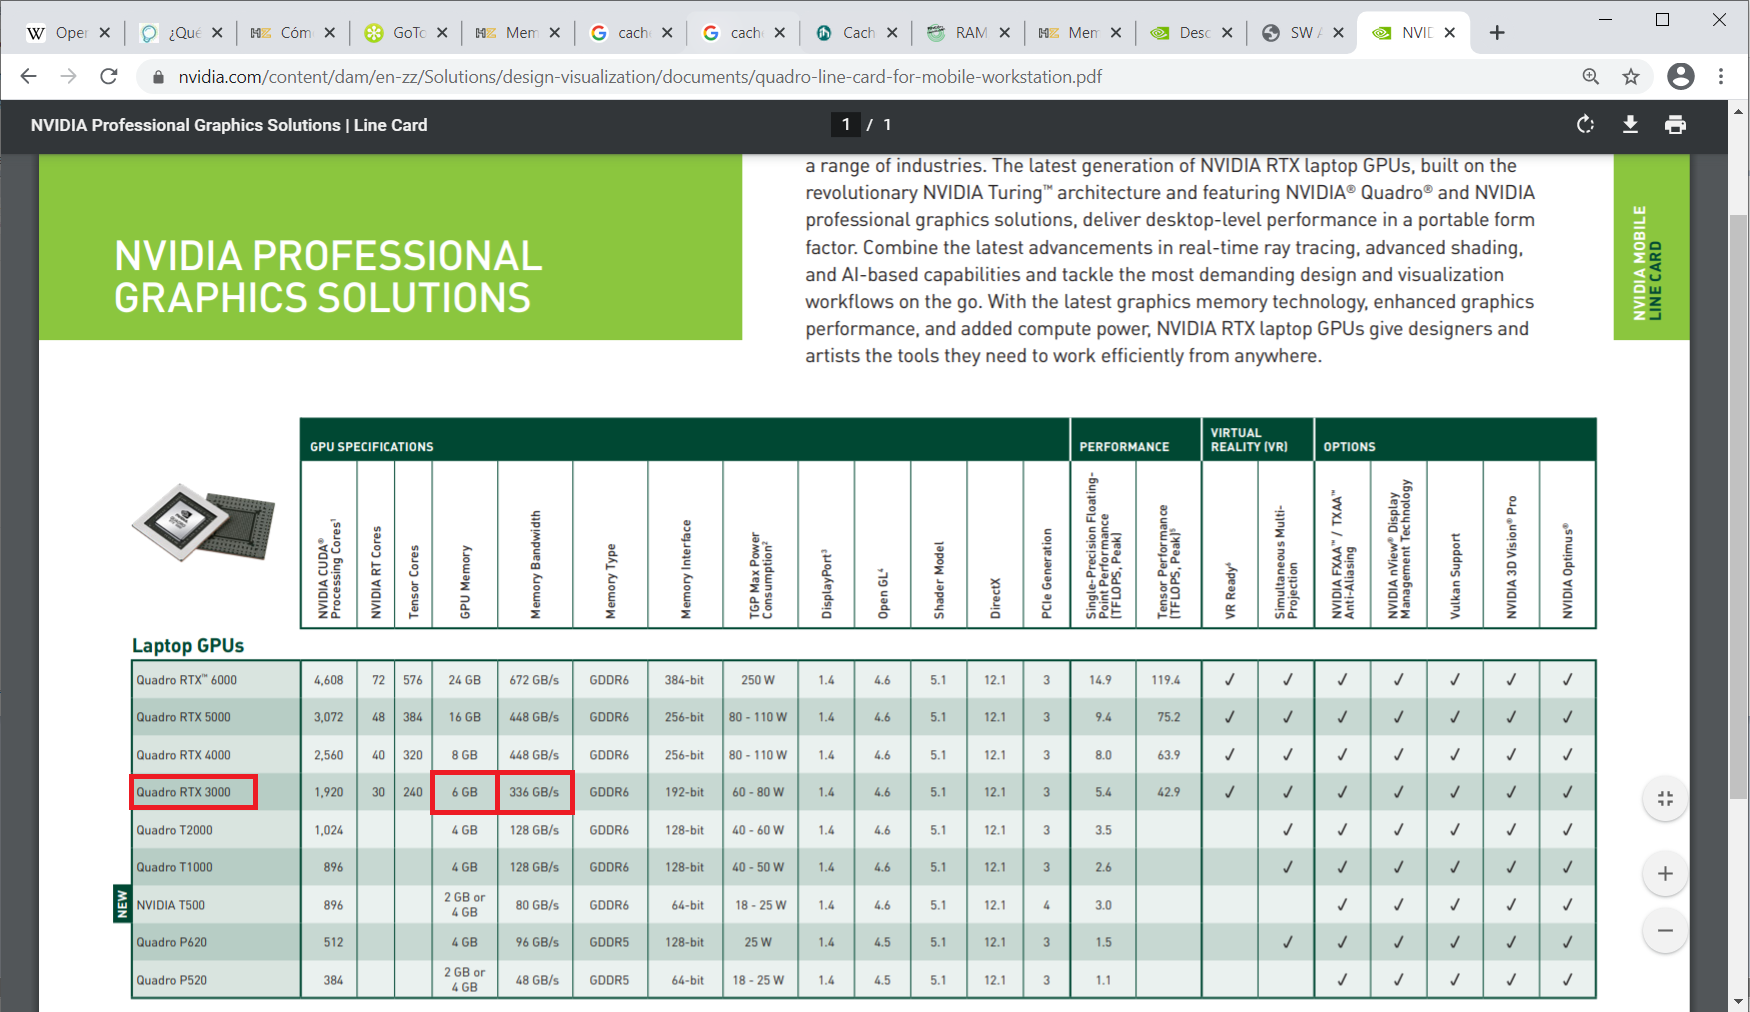Switch to the Desc tab

pos(1183,33)
